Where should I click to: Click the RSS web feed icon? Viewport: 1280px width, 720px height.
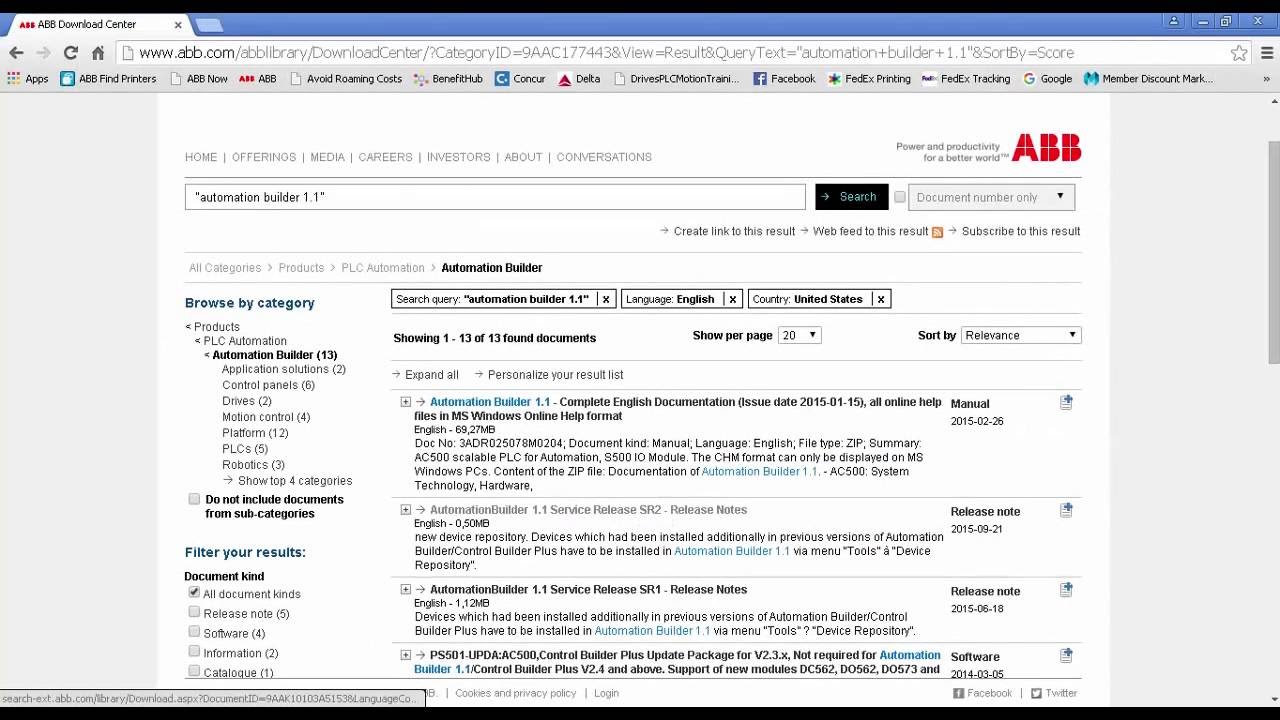[937, 232]
